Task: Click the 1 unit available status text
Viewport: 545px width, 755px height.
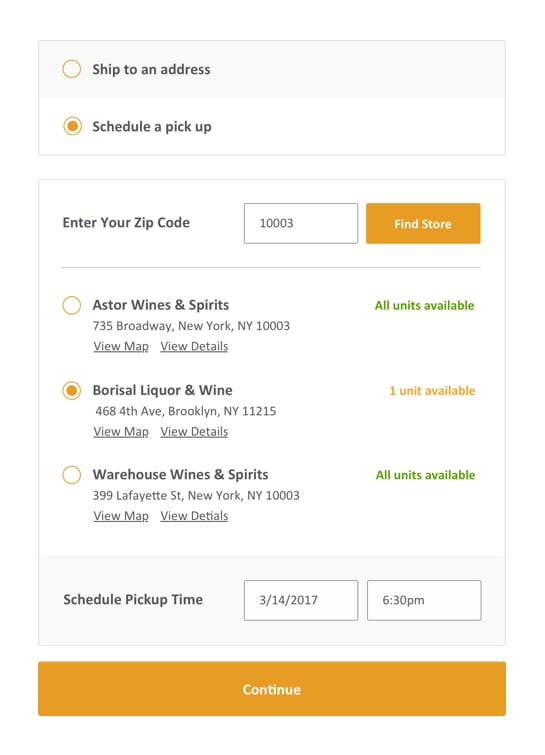Action: [x=432, y=391]
